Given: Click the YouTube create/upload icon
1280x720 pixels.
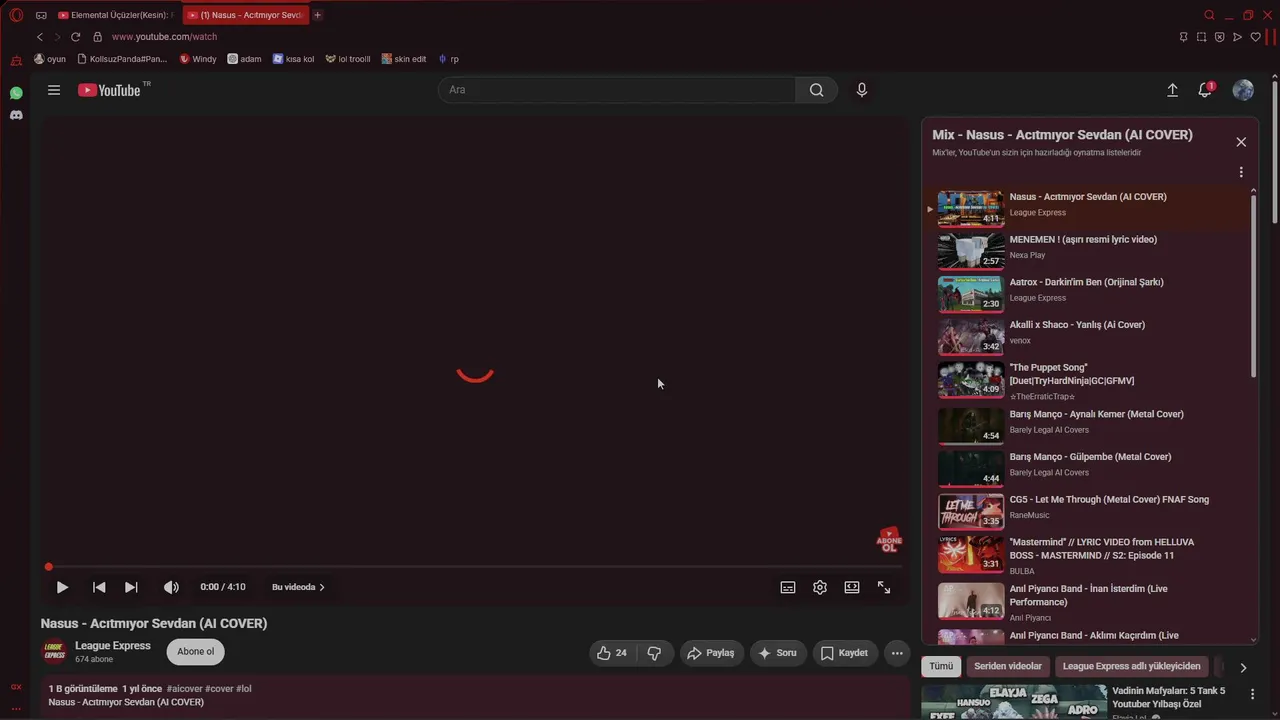Looking at the screenshot, I should coord(1172,90).
